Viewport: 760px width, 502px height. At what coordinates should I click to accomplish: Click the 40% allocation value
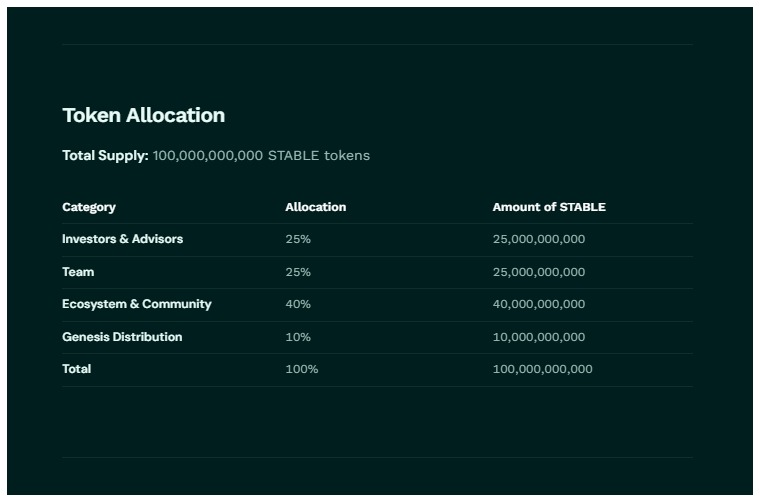tap(298, 304)
